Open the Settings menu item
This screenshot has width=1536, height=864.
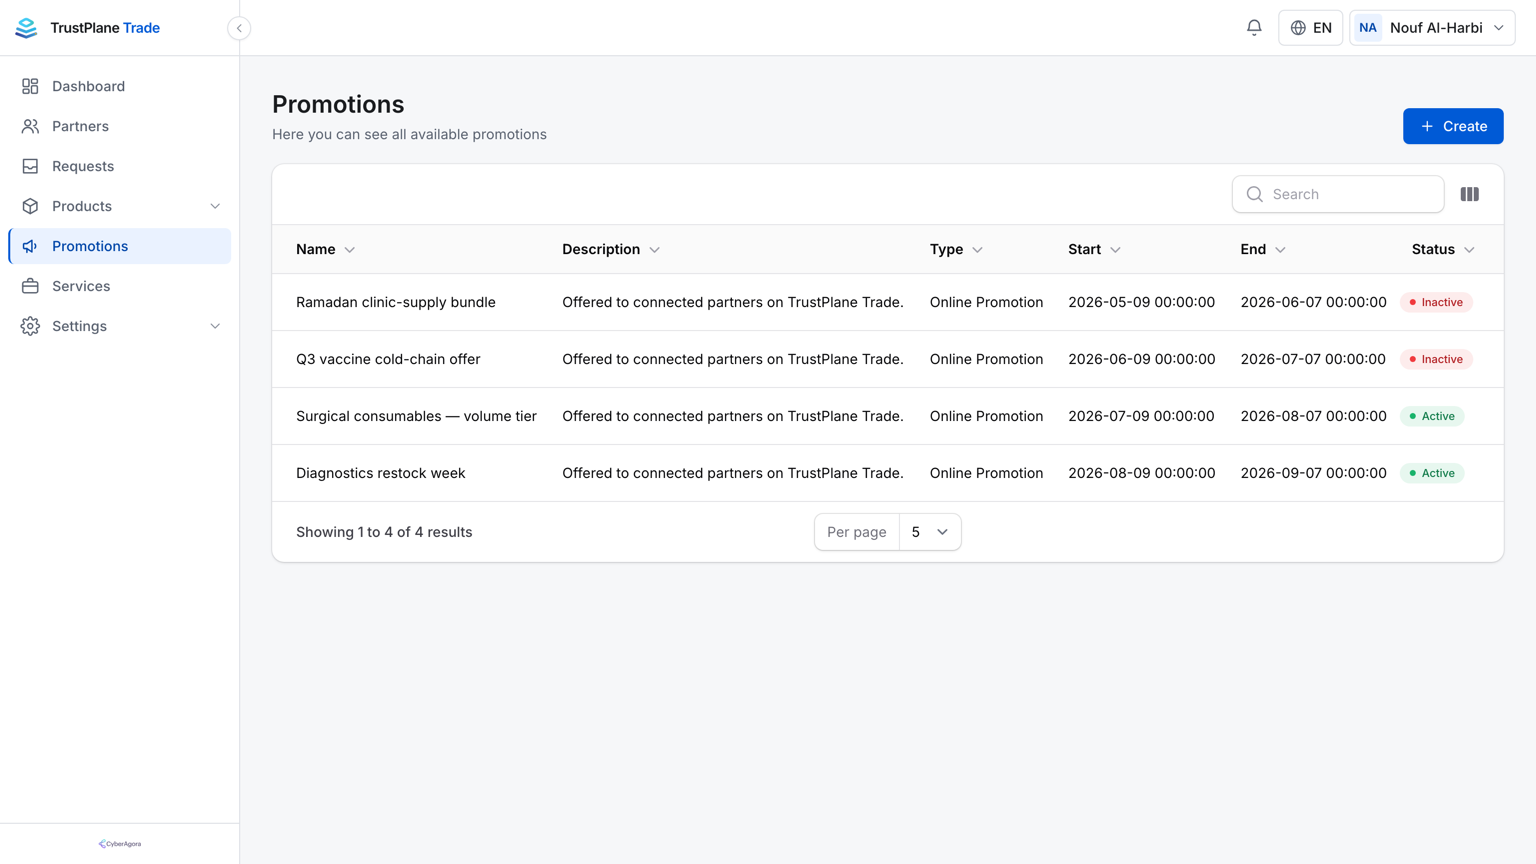tap(119, 326)
